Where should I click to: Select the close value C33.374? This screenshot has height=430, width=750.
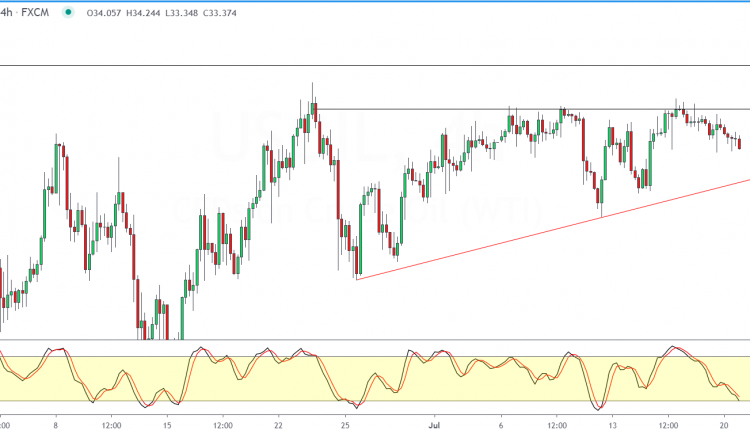click(x=220, y=13)
